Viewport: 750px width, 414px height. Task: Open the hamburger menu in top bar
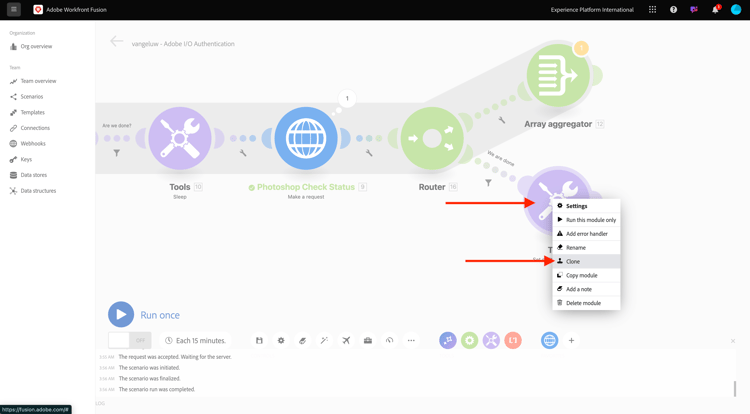tap(14, 9)
